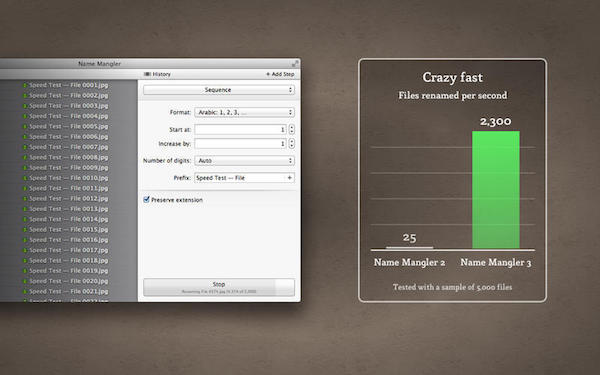600x375 pixels.
Task: Click green status icon beside File 0001.jpg
Action: click(x=25, y=85)
